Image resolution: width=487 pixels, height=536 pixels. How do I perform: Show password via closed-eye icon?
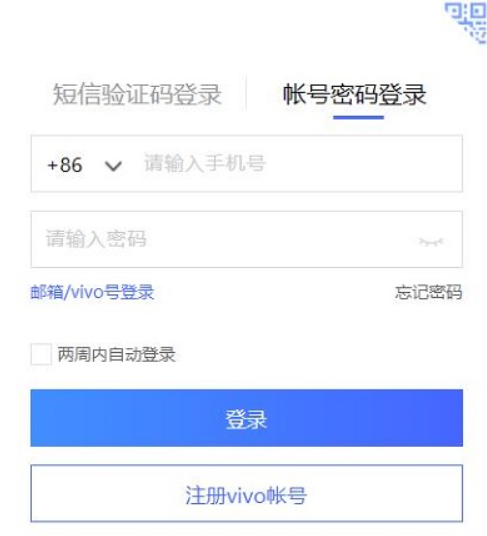coord(431,242)
